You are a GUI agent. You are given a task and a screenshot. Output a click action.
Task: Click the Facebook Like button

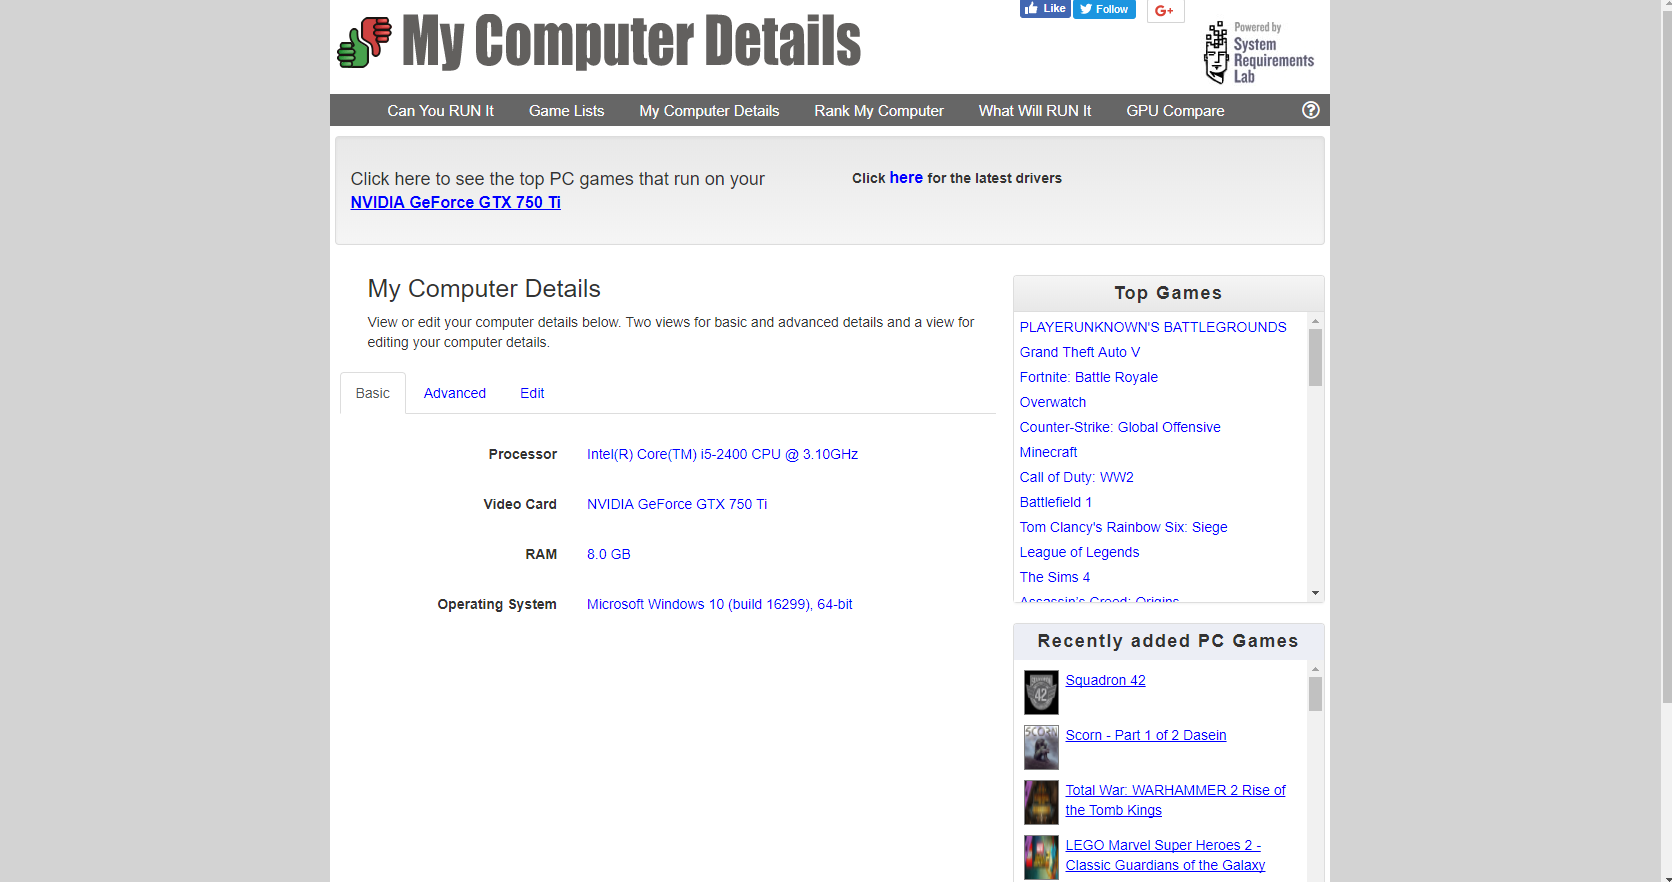click(1045, 9)
